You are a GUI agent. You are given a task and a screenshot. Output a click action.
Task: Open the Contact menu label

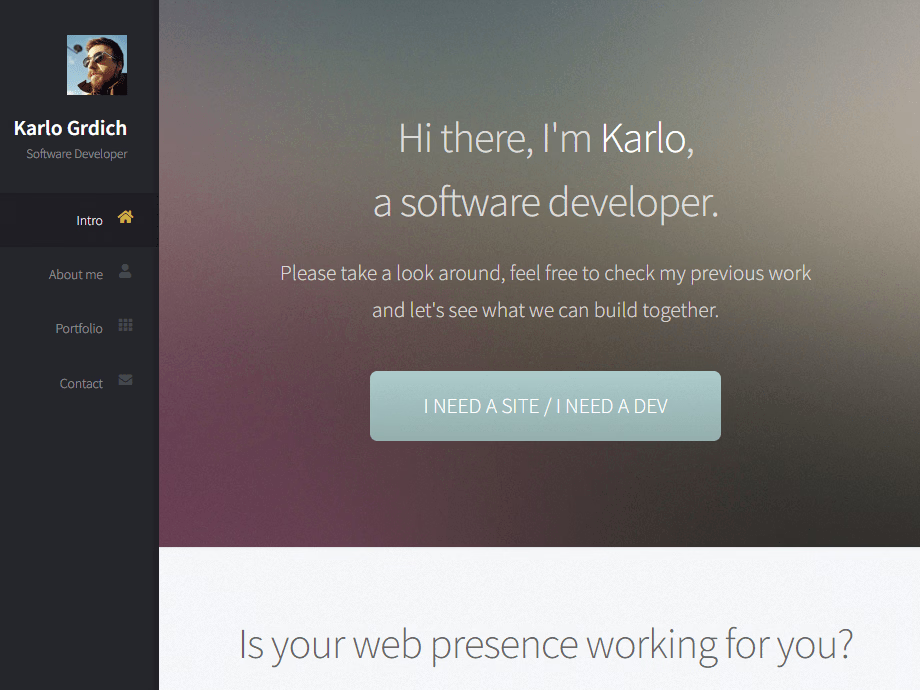(x=81, y=384)
